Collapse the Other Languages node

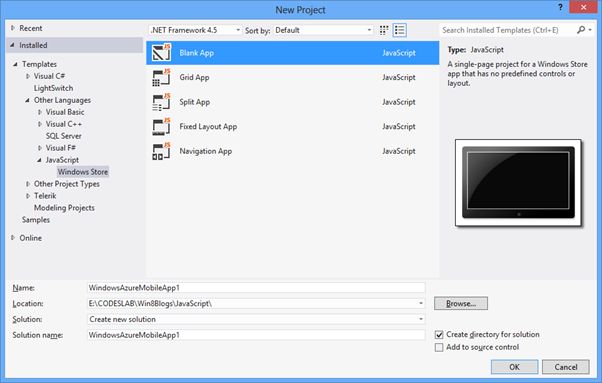tap(27, 100)
